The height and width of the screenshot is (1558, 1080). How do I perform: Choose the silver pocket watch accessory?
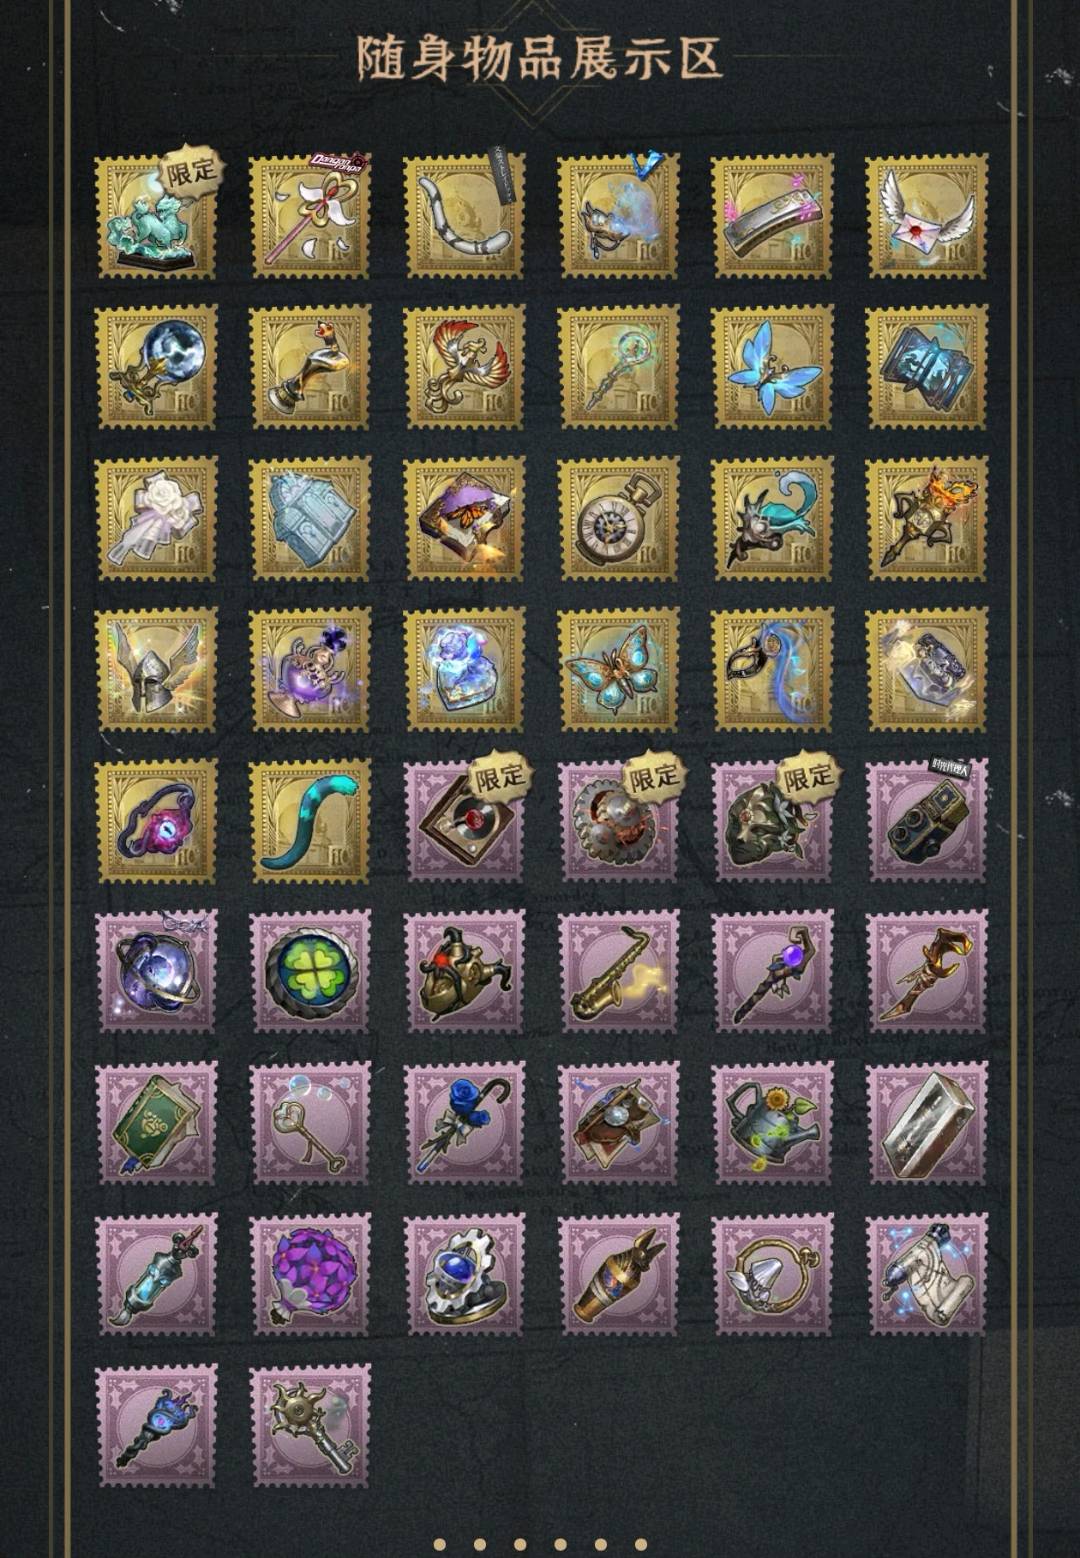pos(618,518)
